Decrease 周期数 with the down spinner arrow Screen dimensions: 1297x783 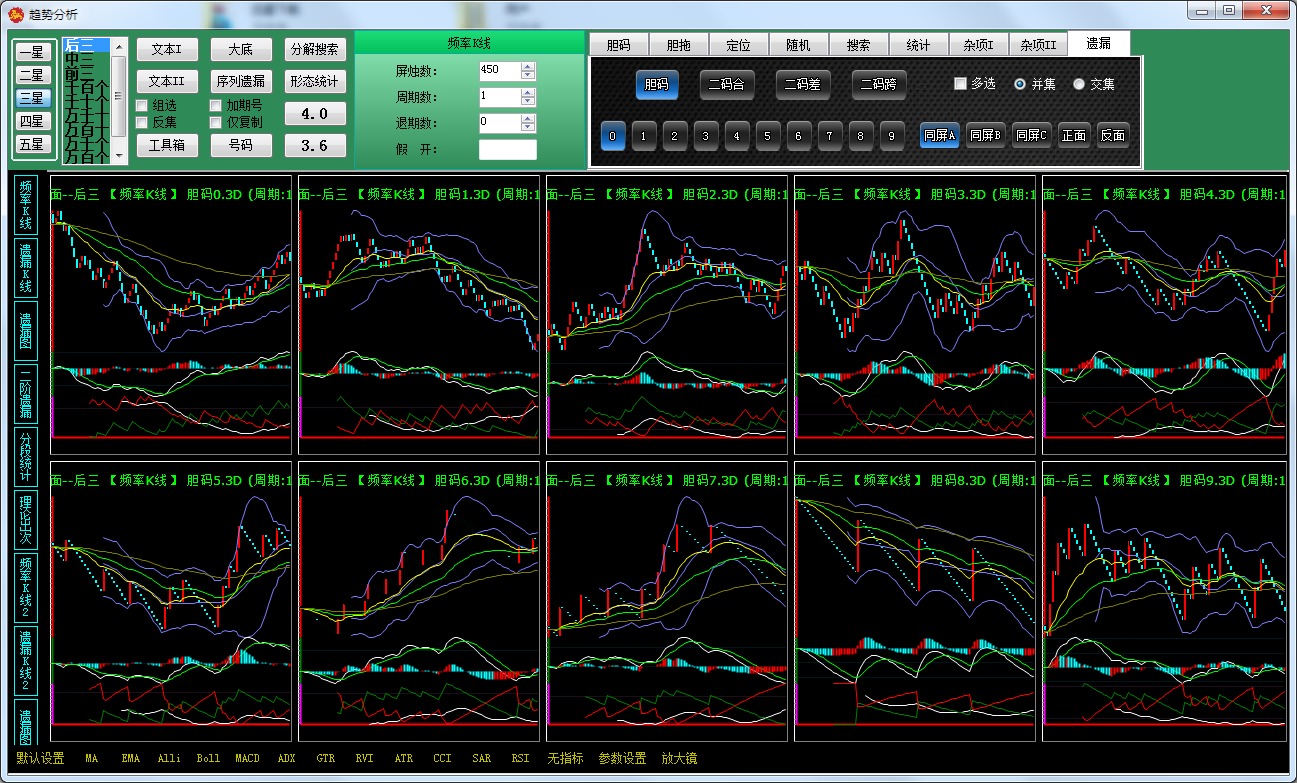(x=528, y=102)
